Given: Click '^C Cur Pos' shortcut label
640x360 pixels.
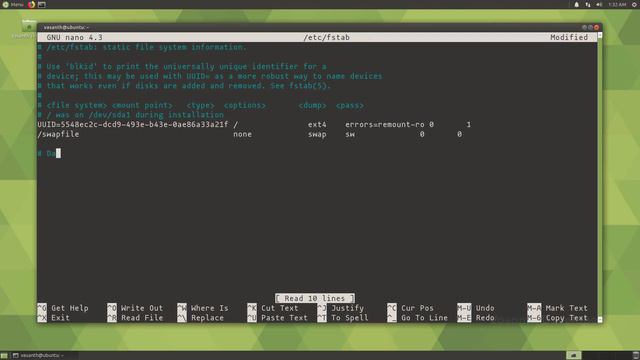Looking at the screenshot, I should point(410,308).
